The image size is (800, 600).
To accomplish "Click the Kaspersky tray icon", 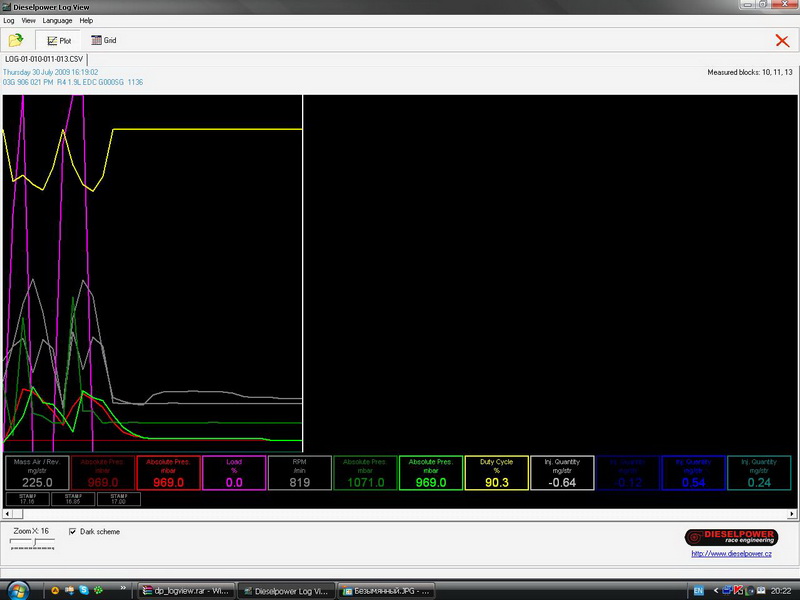I will tap(738, 590).
